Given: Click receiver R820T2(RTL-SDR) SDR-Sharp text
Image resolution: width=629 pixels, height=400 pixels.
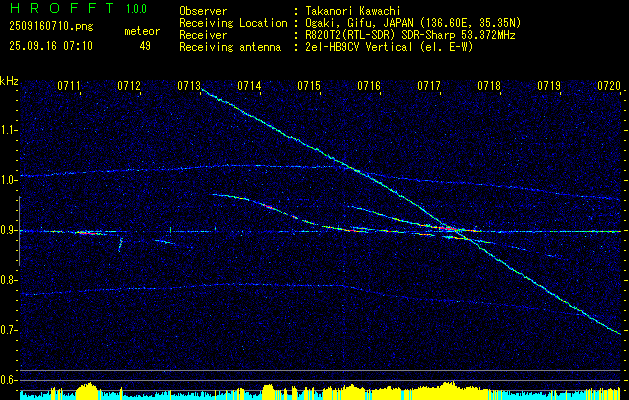Looking at the screenshot, I should [410, 35].
